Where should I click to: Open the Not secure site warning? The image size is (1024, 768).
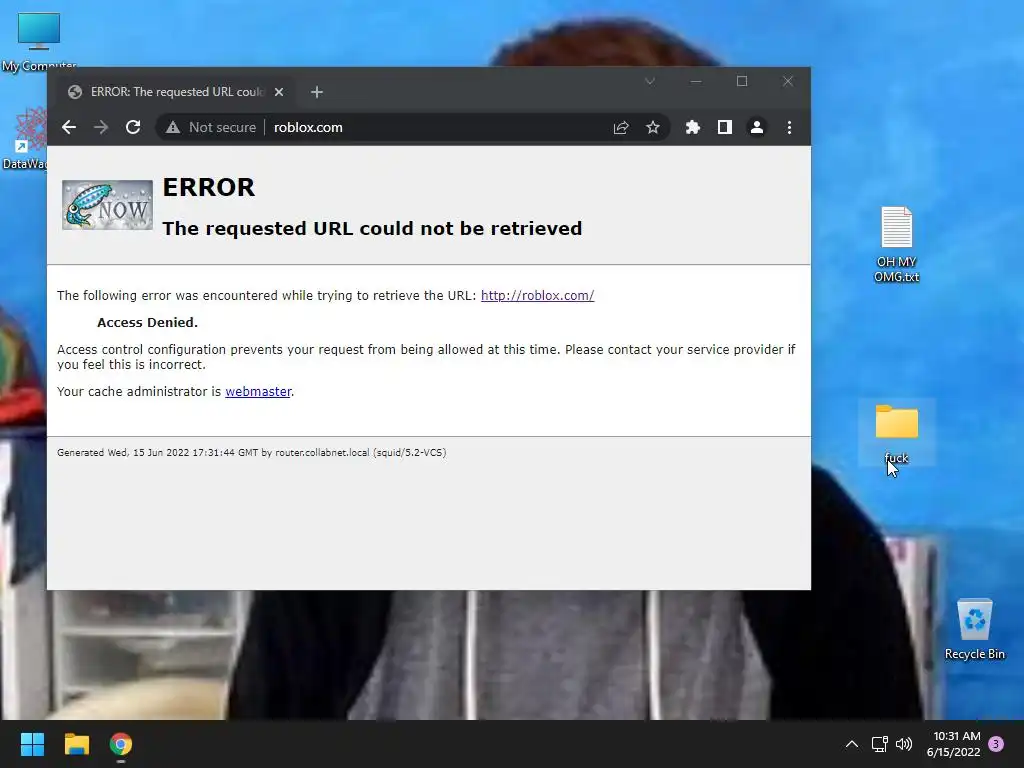tap(210, 127)
